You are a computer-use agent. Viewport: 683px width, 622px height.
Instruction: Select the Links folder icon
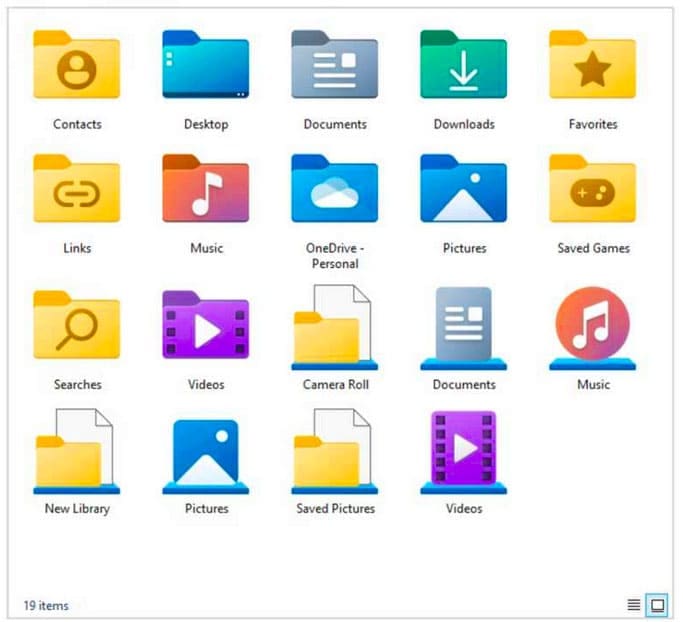coord(77,190)
